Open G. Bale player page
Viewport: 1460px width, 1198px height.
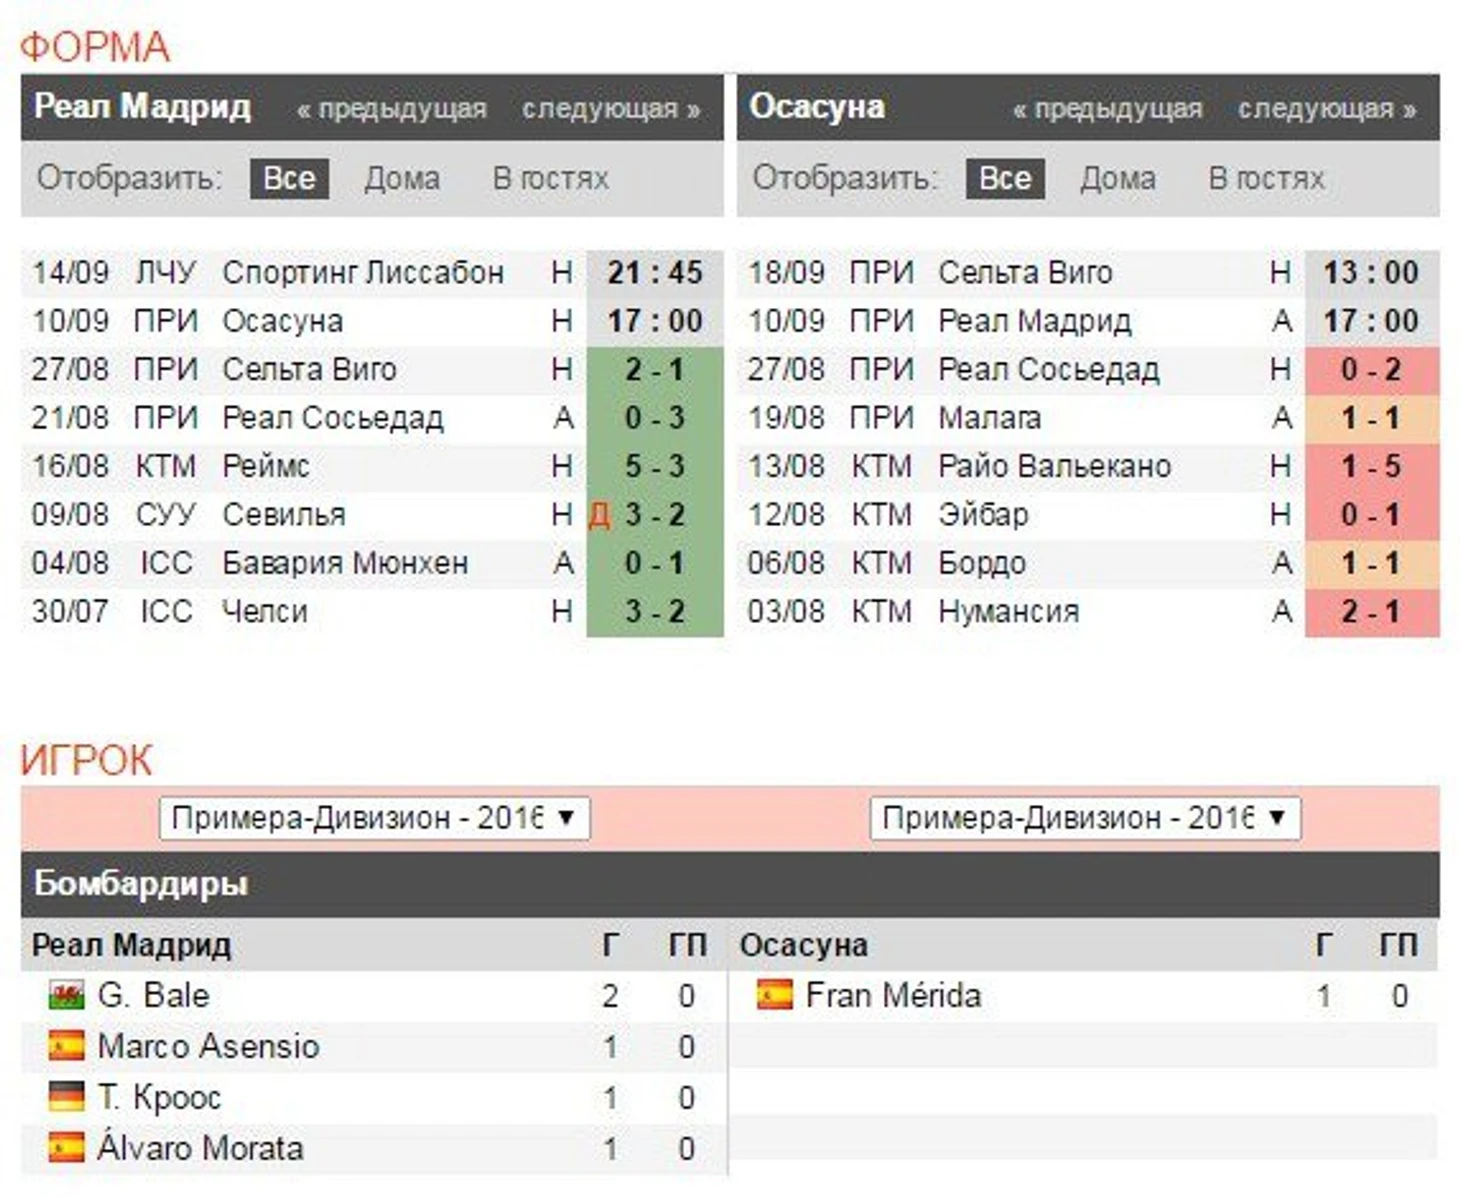[x=153, y=995]
